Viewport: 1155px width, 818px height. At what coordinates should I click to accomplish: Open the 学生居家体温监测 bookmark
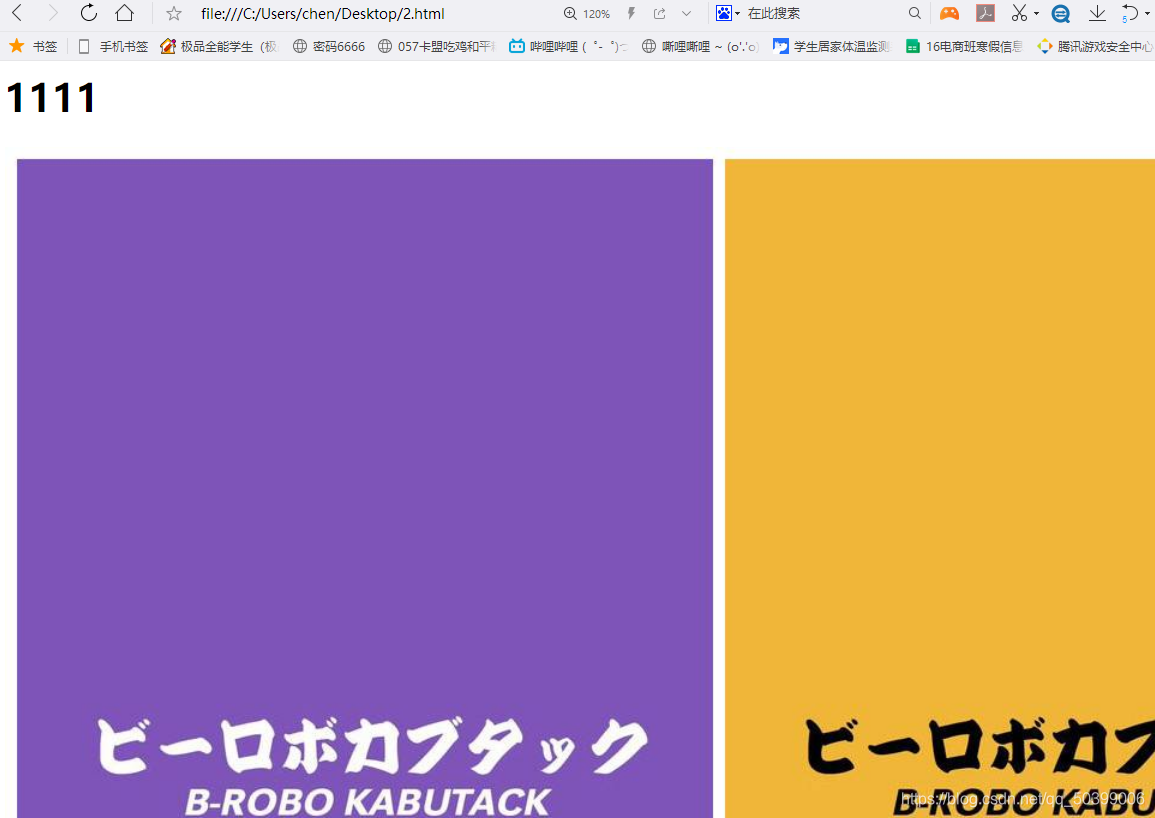point(832,46)
